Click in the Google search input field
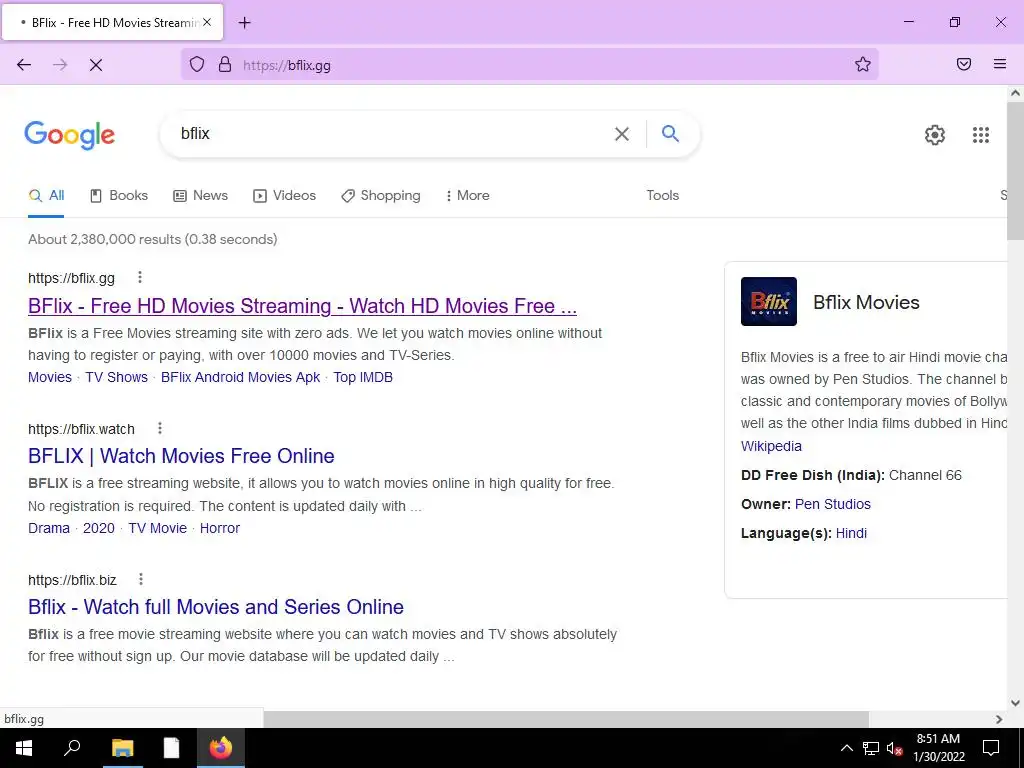The height and width of the screenshot is (768, 1024). (x=392, y=134)
